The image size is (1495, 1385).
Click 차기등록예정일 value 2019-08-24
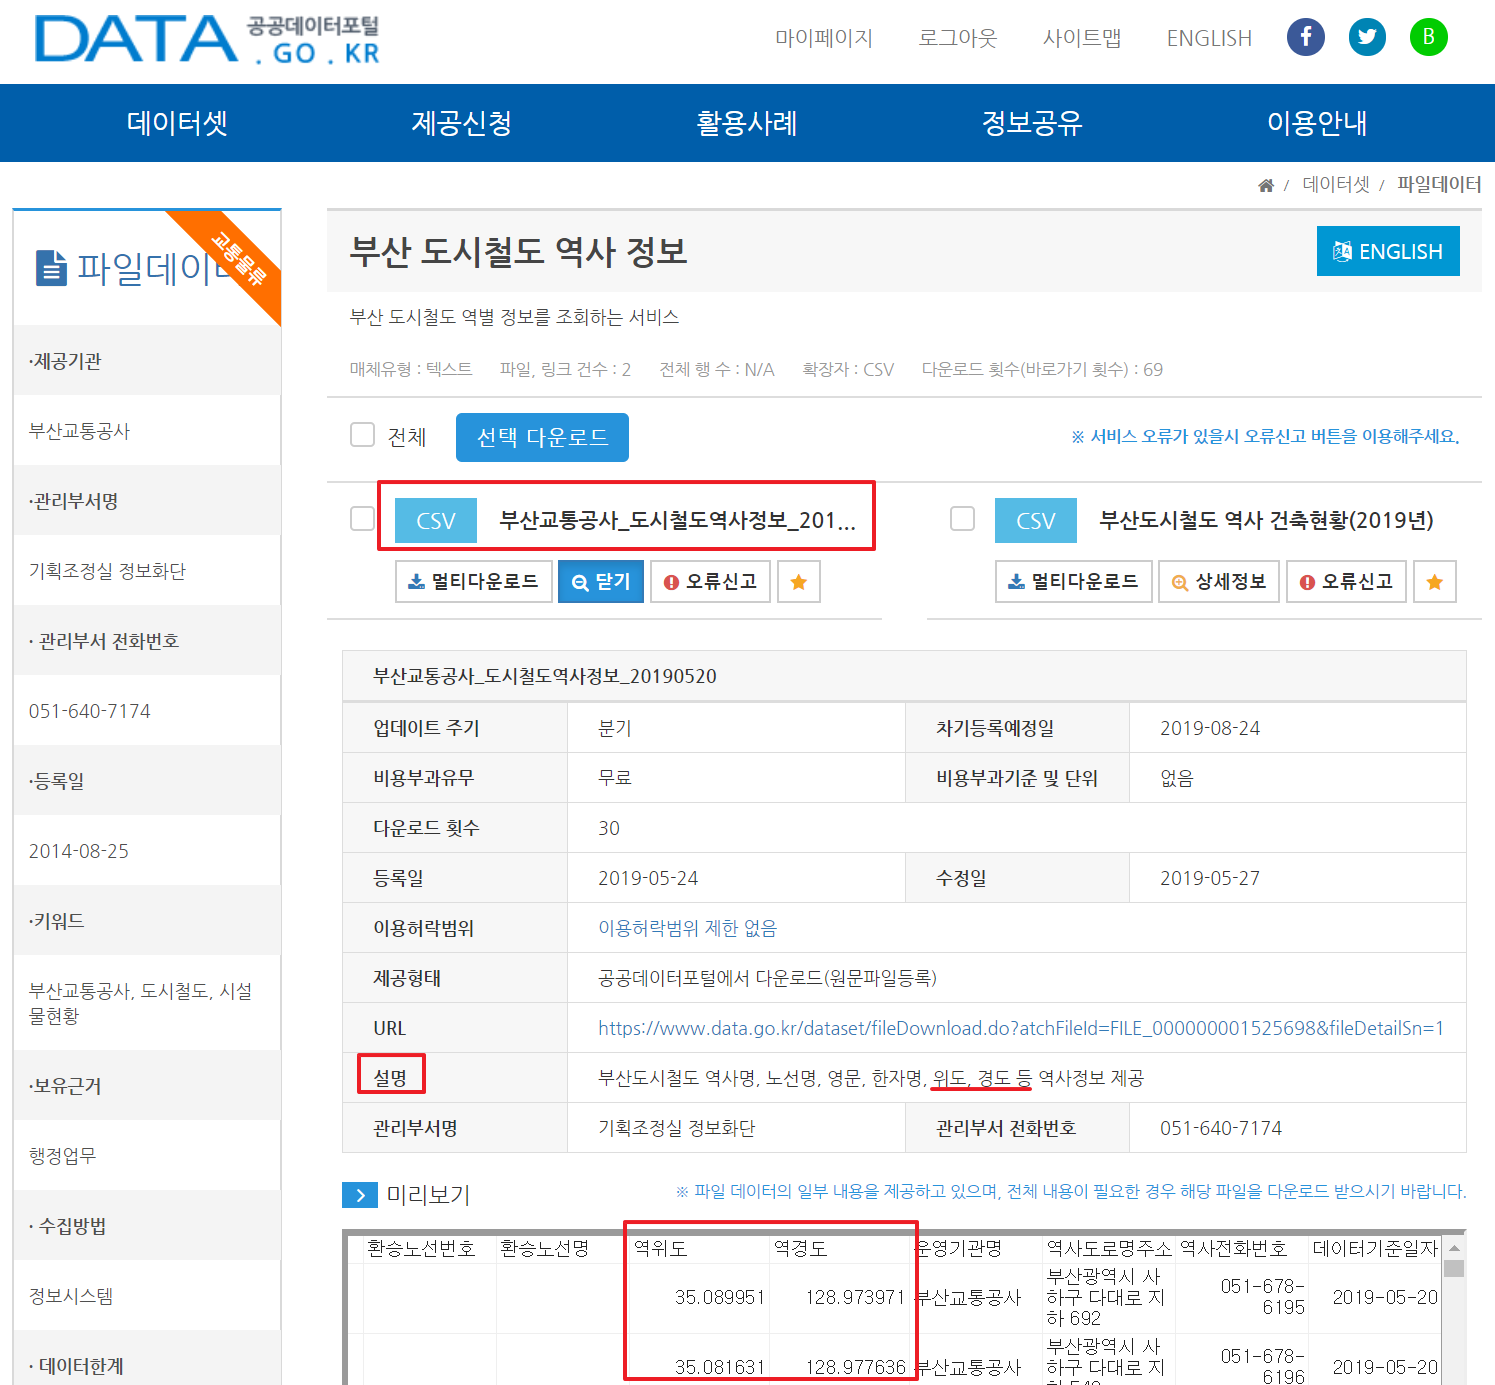pyautogui.click(x=1210, y=728)
